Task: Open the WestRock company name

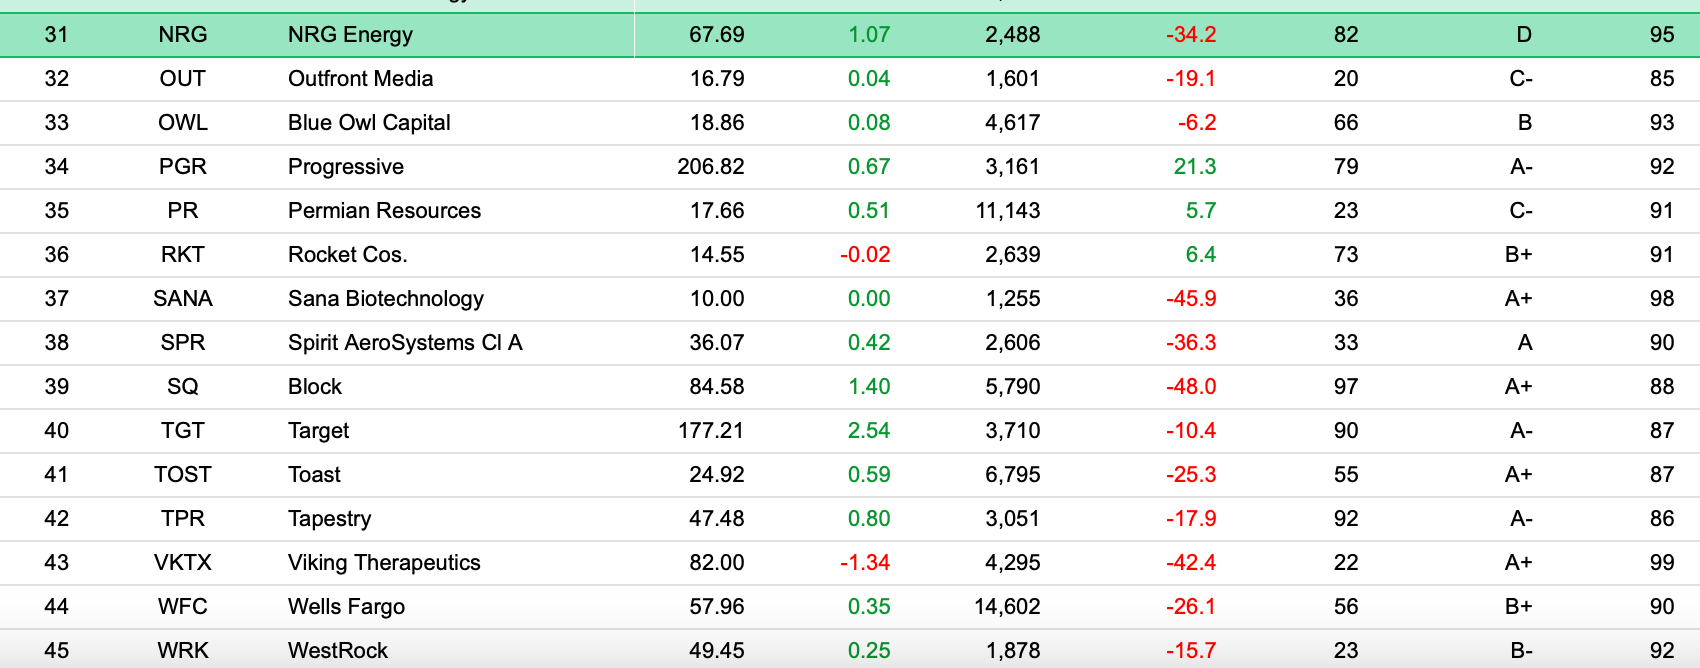Action: (x=337, y=651)
